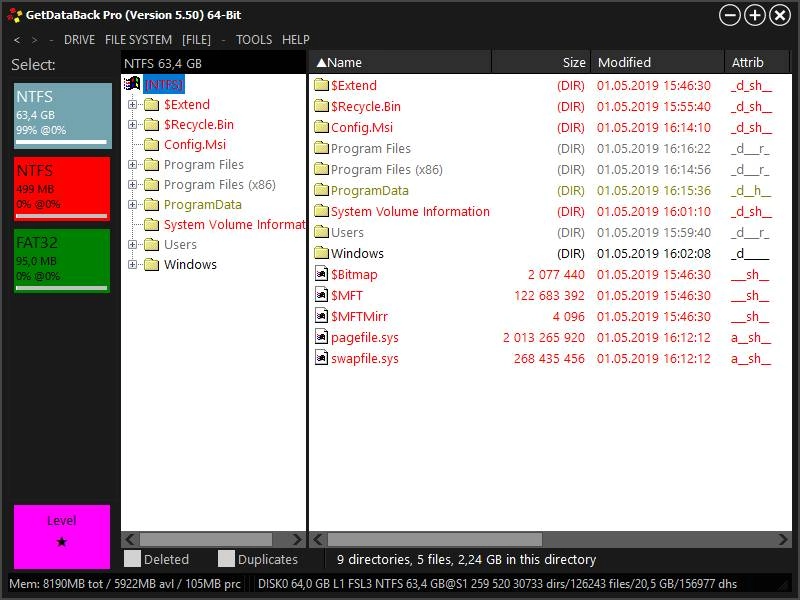Screen dimensions: 800x600
Task: Click the GetDataBack app icon in title bar
Action: (x=15, y=15)
